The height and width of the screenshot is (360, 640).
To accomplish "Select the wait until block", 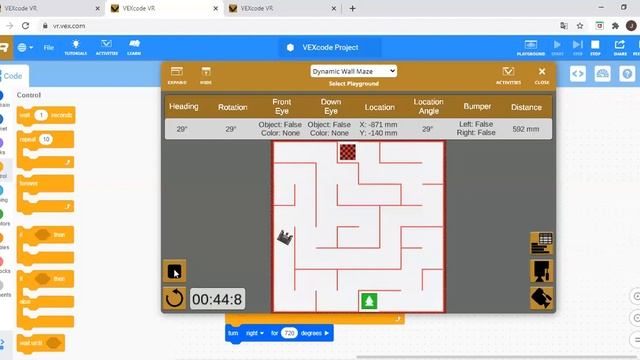I will coord(40,343).
